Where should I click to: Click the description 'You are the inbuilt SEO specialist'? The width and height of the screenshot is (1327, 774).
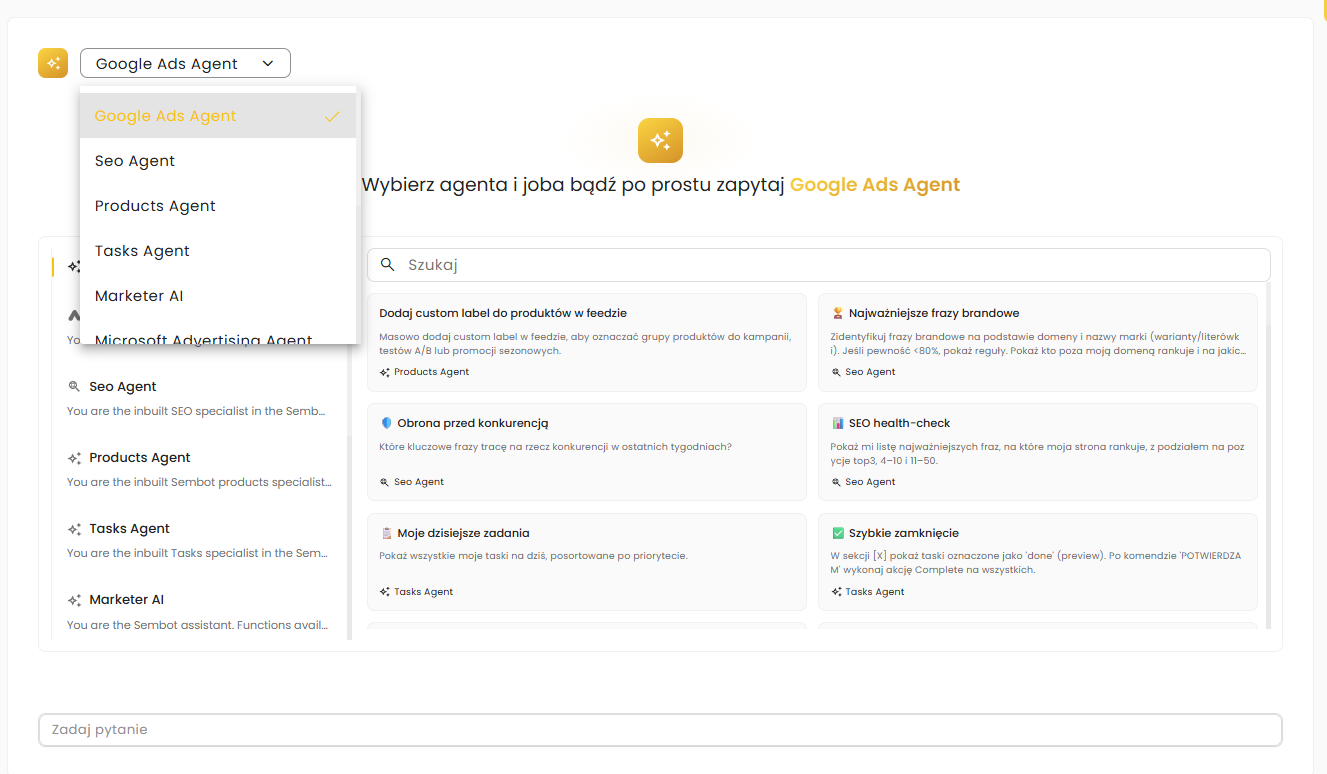(x=197, y=411)
